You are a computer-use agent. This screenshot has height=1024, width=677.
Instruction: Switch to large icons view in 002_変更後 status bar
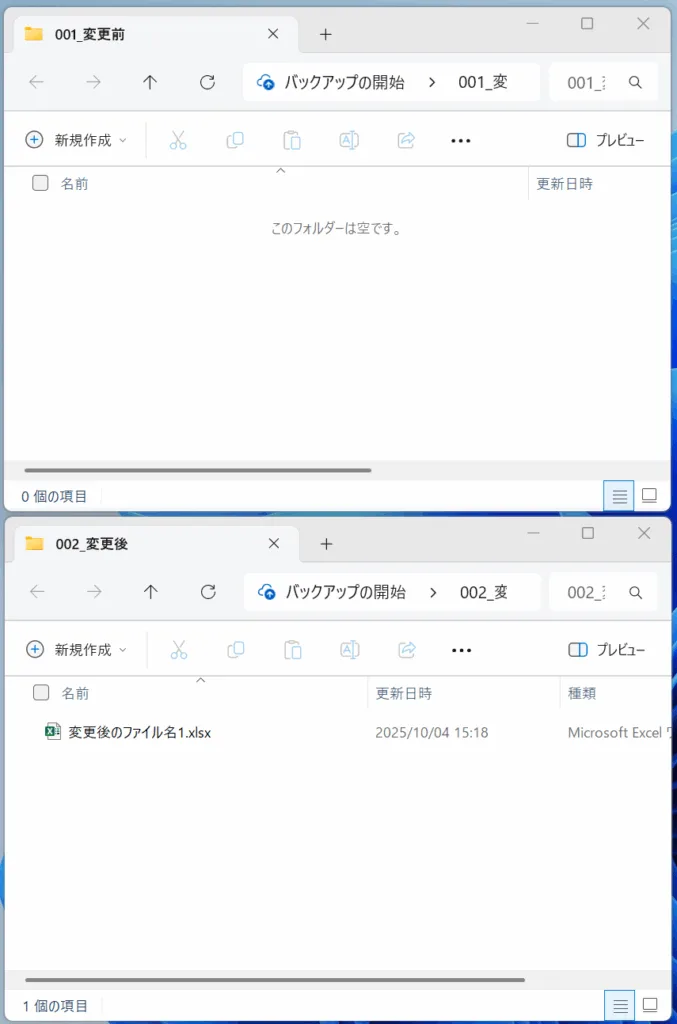[649, 1005]
